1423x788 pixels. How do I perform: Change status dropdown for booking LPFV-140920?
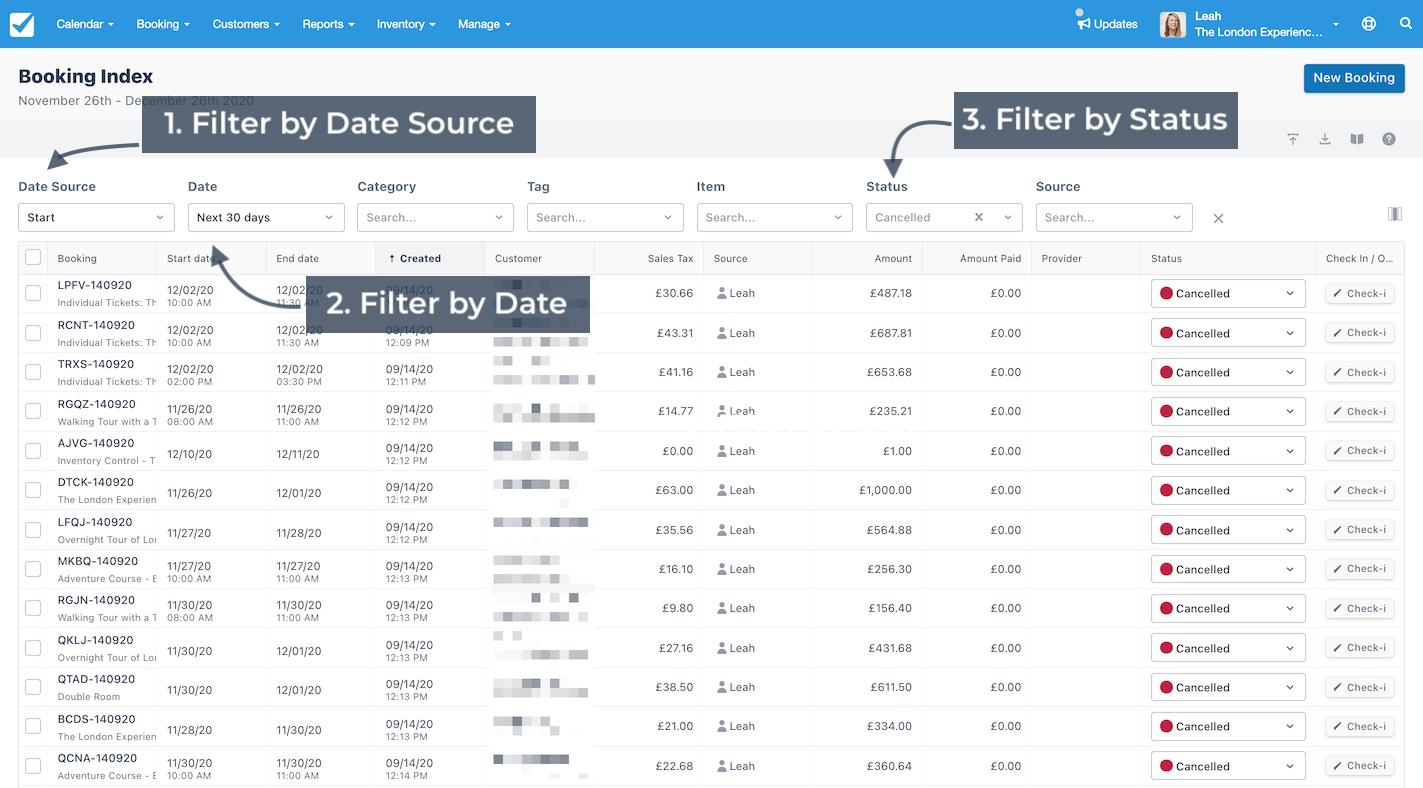(x=1228, y=293)
